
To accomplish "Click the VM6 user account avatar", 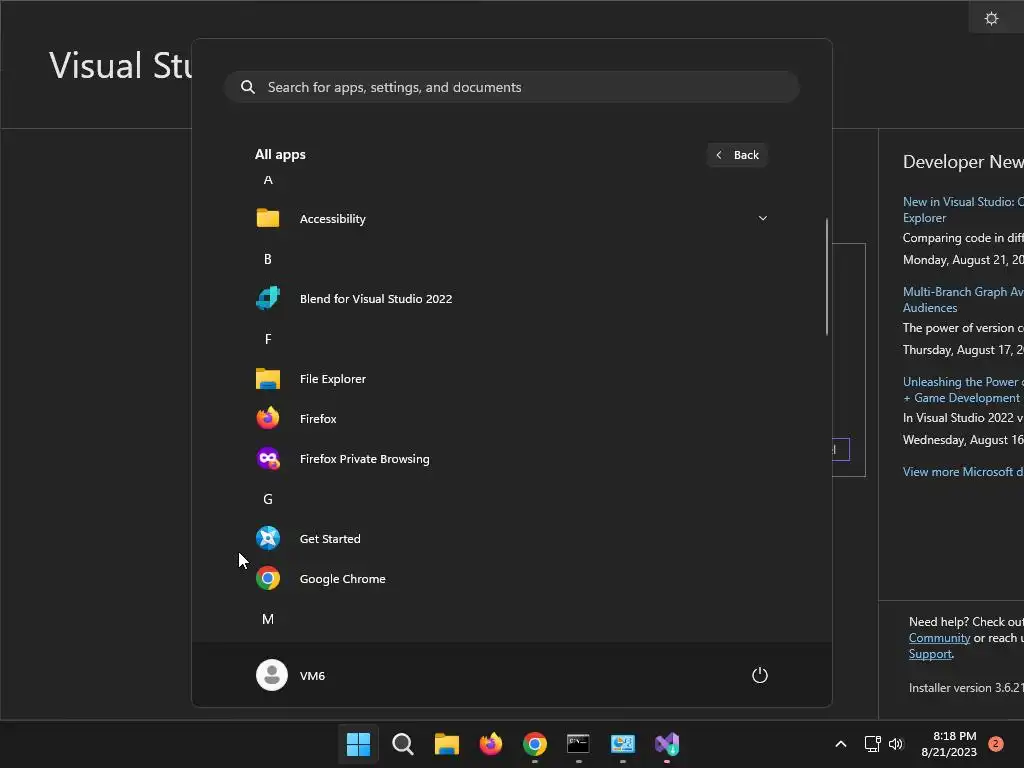I will click(x=272, y=675).
